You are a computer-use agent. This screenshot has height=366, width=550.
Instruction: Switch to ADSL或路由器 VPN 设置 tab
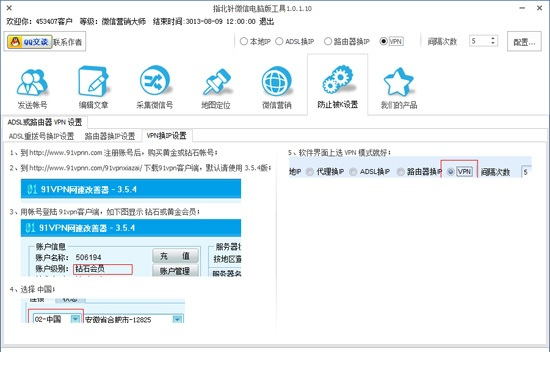[x=45, y=122]
